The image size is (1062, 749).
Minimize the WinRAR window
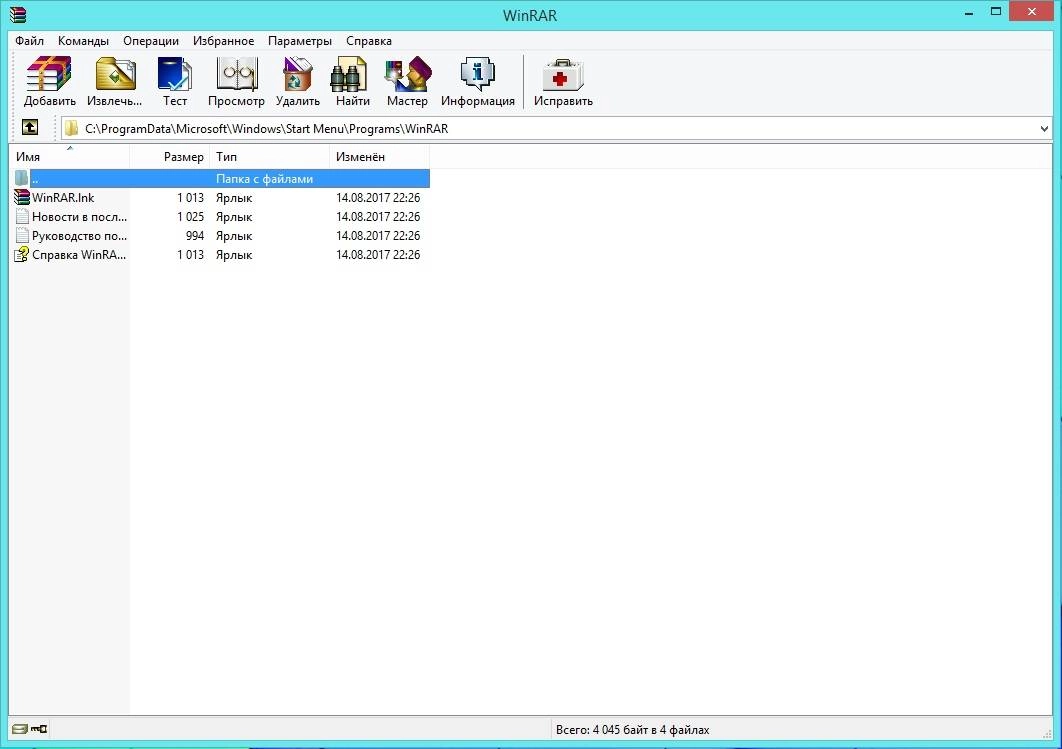click(x=969, y=12)
